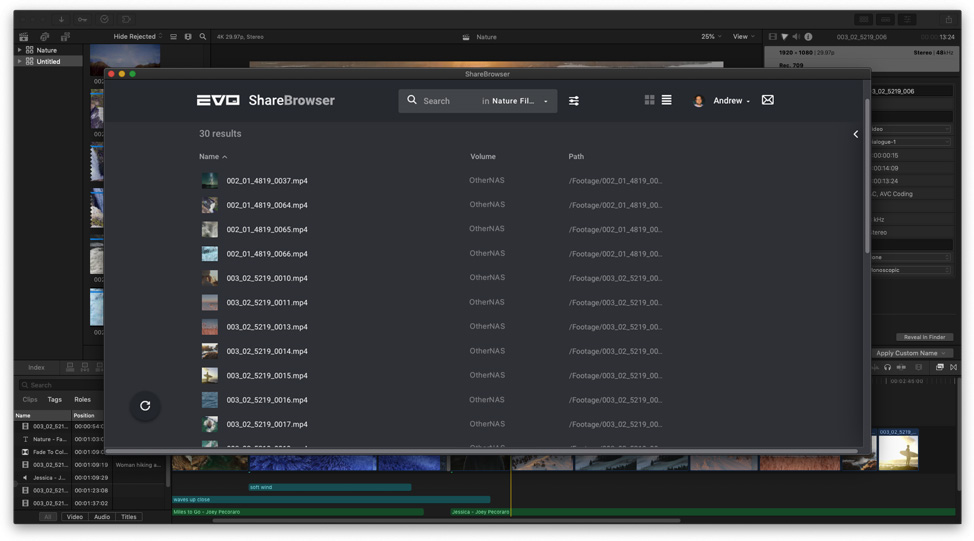Collapse the side panel with the chevron arrow
Image resolution: width=974 pixels, height=541 pixels.
tap(855, 134)
